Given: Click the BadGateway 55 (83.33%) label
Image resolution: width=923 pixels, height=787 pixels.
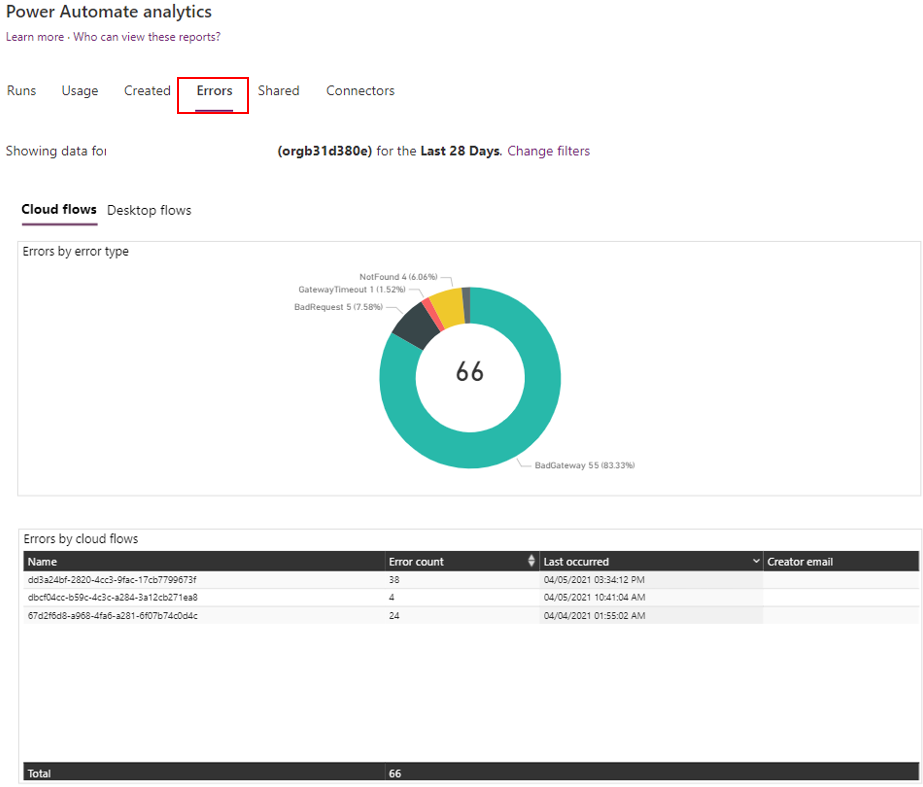Looking at the screenshot, I should (x=585, y=465).
